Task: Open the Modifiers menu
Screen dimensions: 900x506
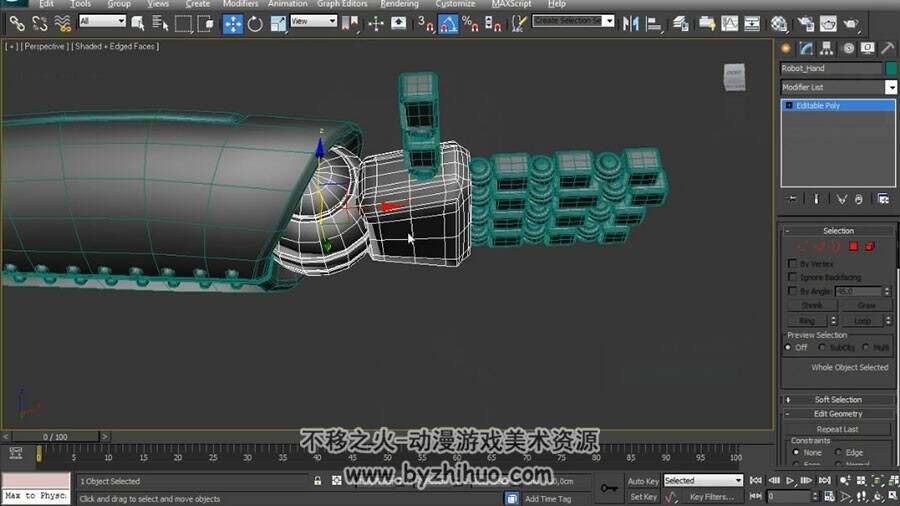Action: pyautogui.click(x=240, y=4)
